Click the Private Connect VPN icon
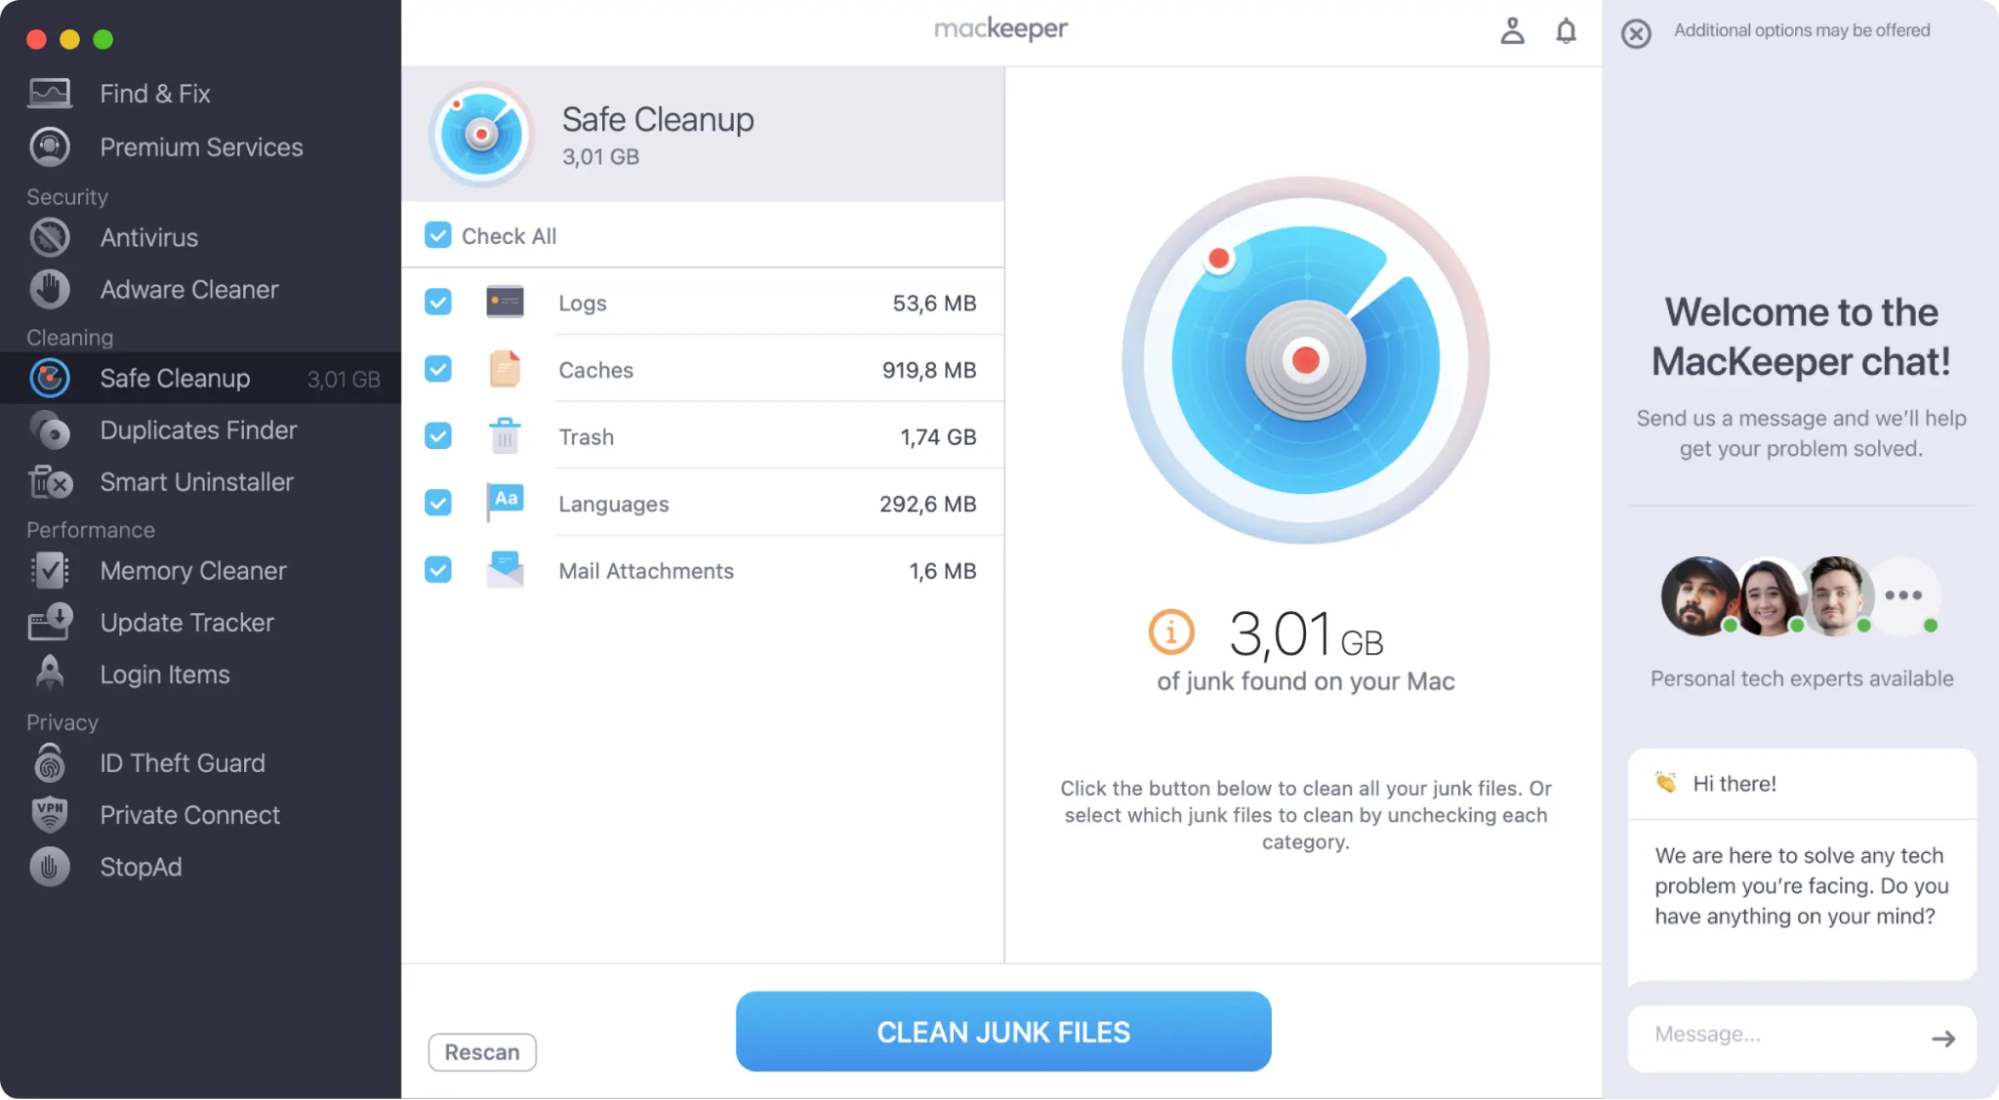 (50, 814)
